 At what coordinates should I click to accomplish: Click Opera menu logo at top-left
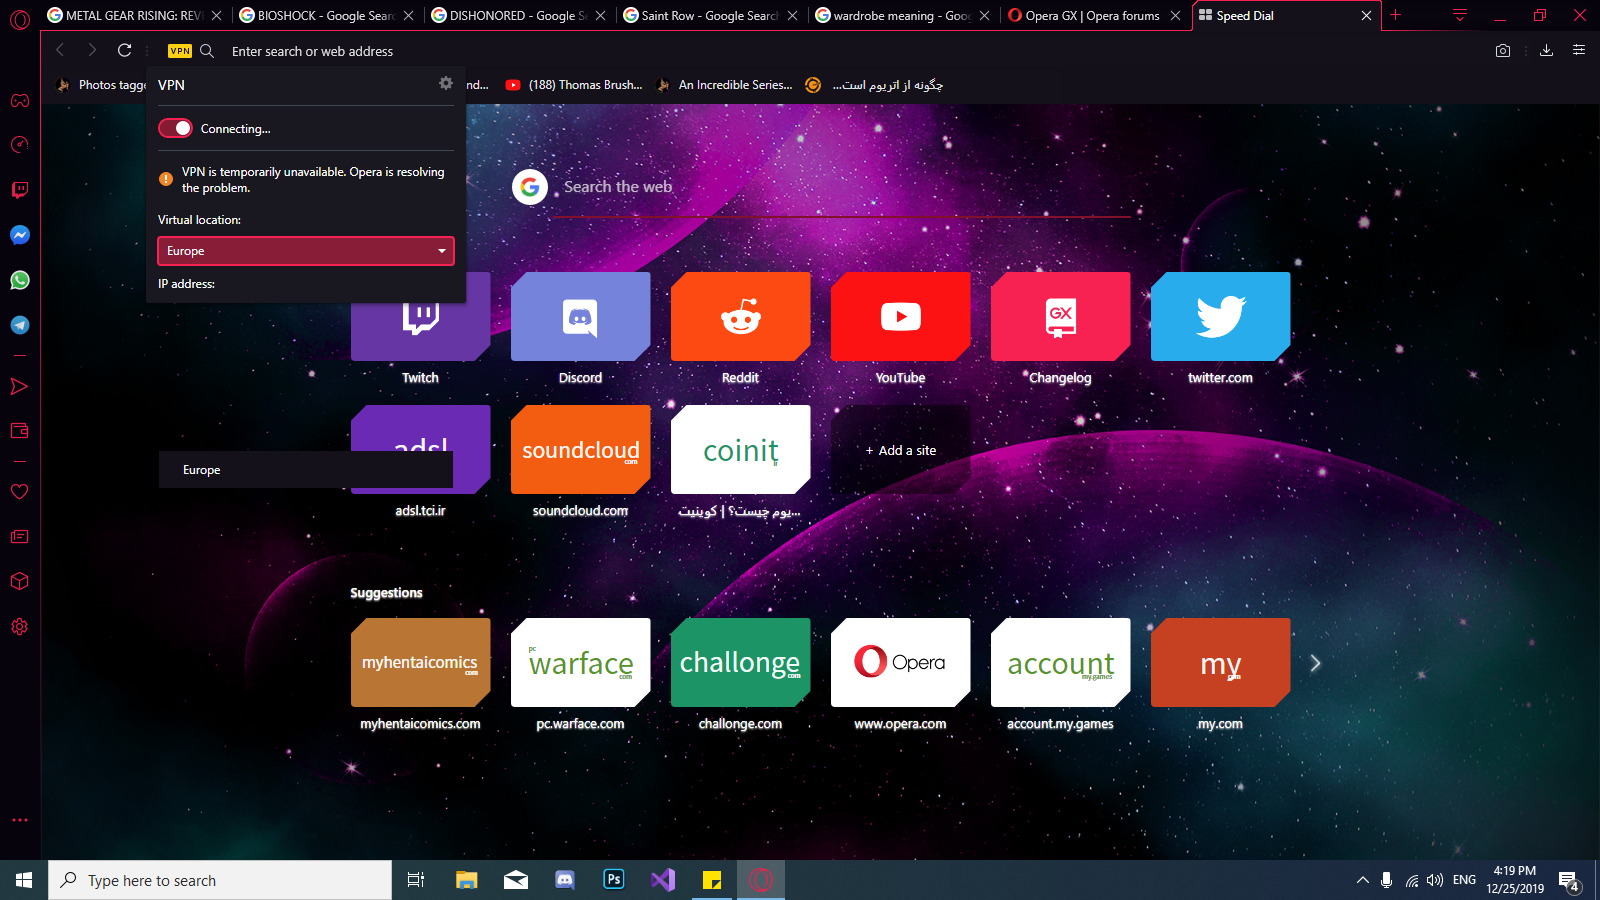pos(20,19)
